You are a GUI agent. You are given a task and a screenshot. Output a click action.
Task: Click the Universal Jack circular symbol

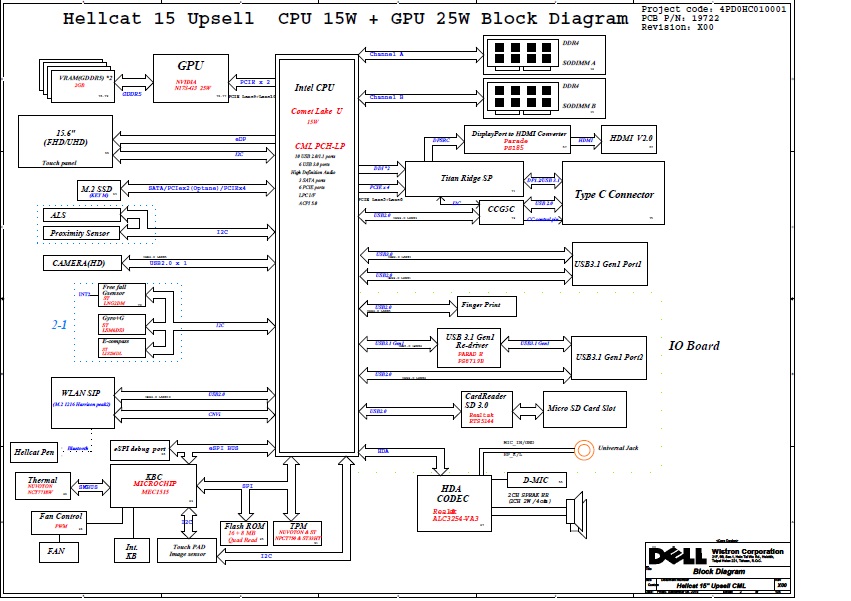click(x=581, y=449)
